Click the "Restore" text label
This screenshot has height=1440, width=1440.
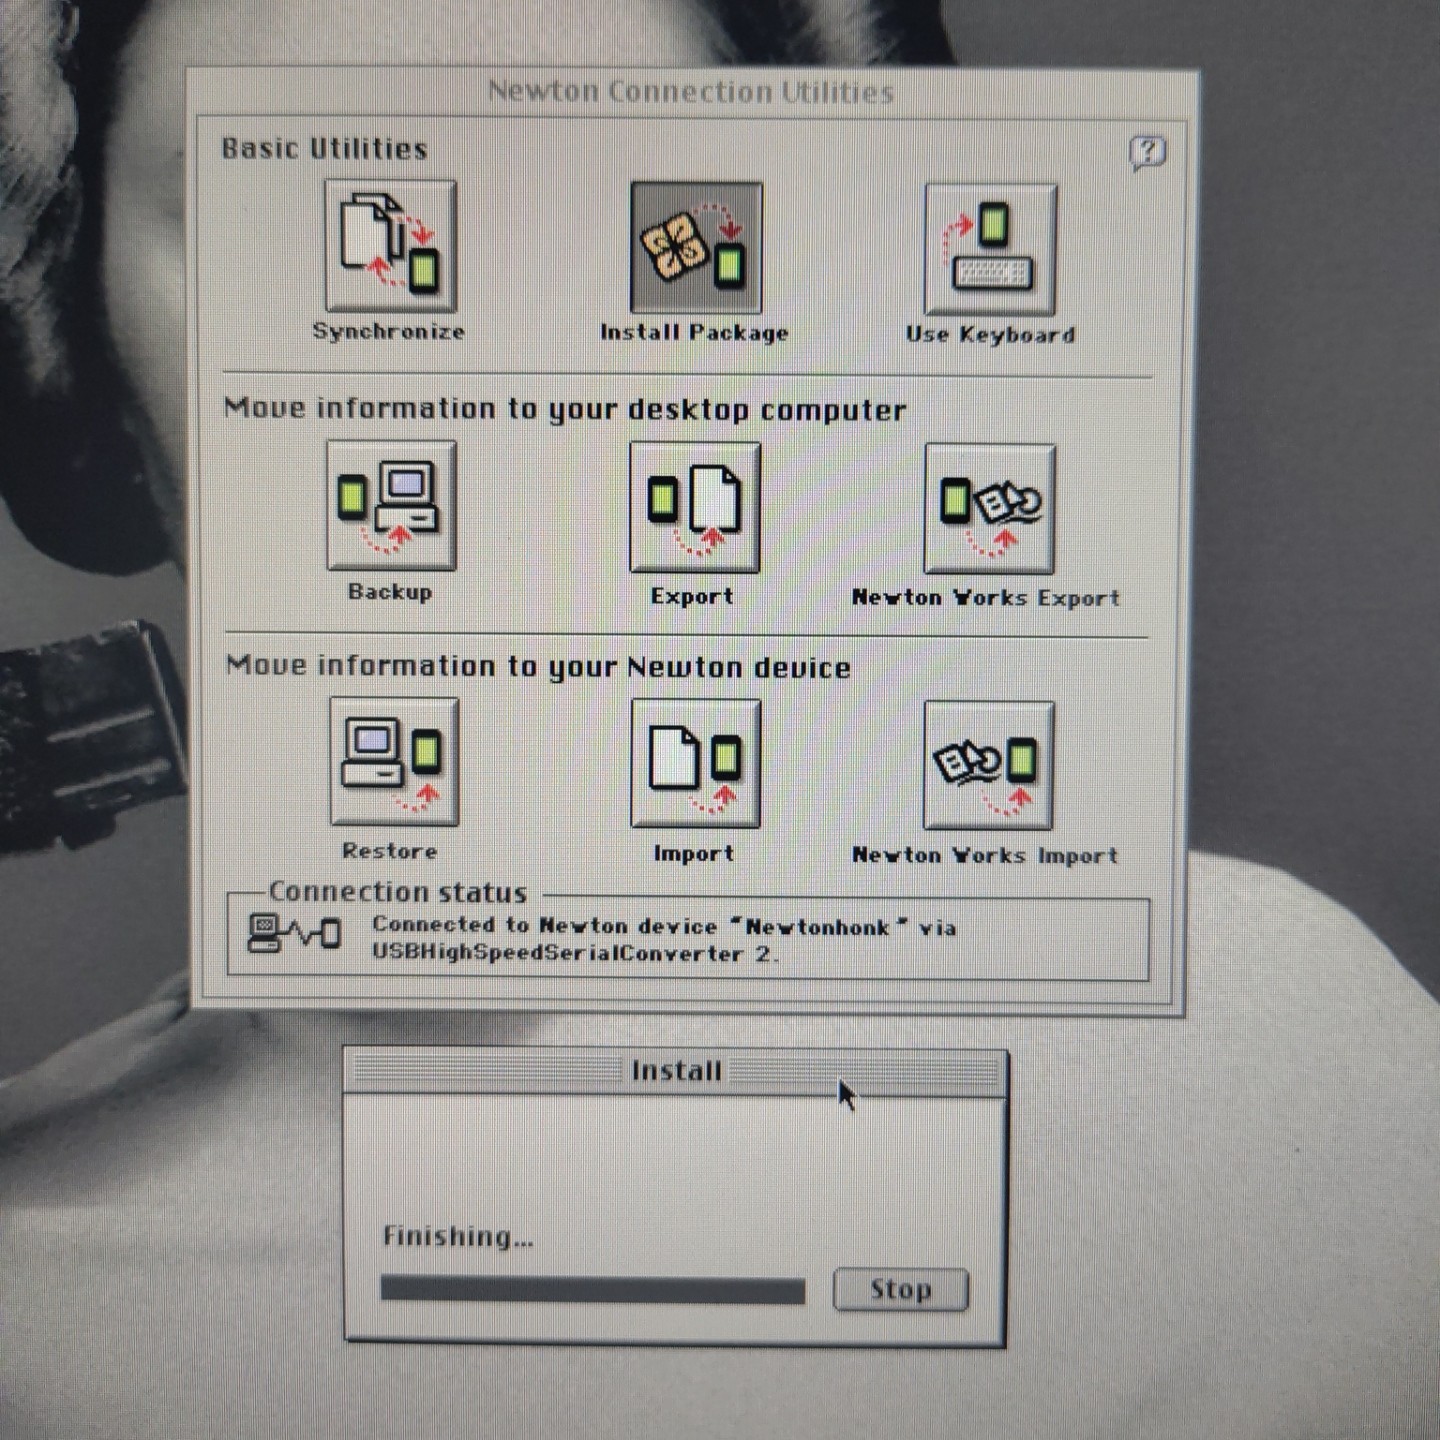[390, 851]
